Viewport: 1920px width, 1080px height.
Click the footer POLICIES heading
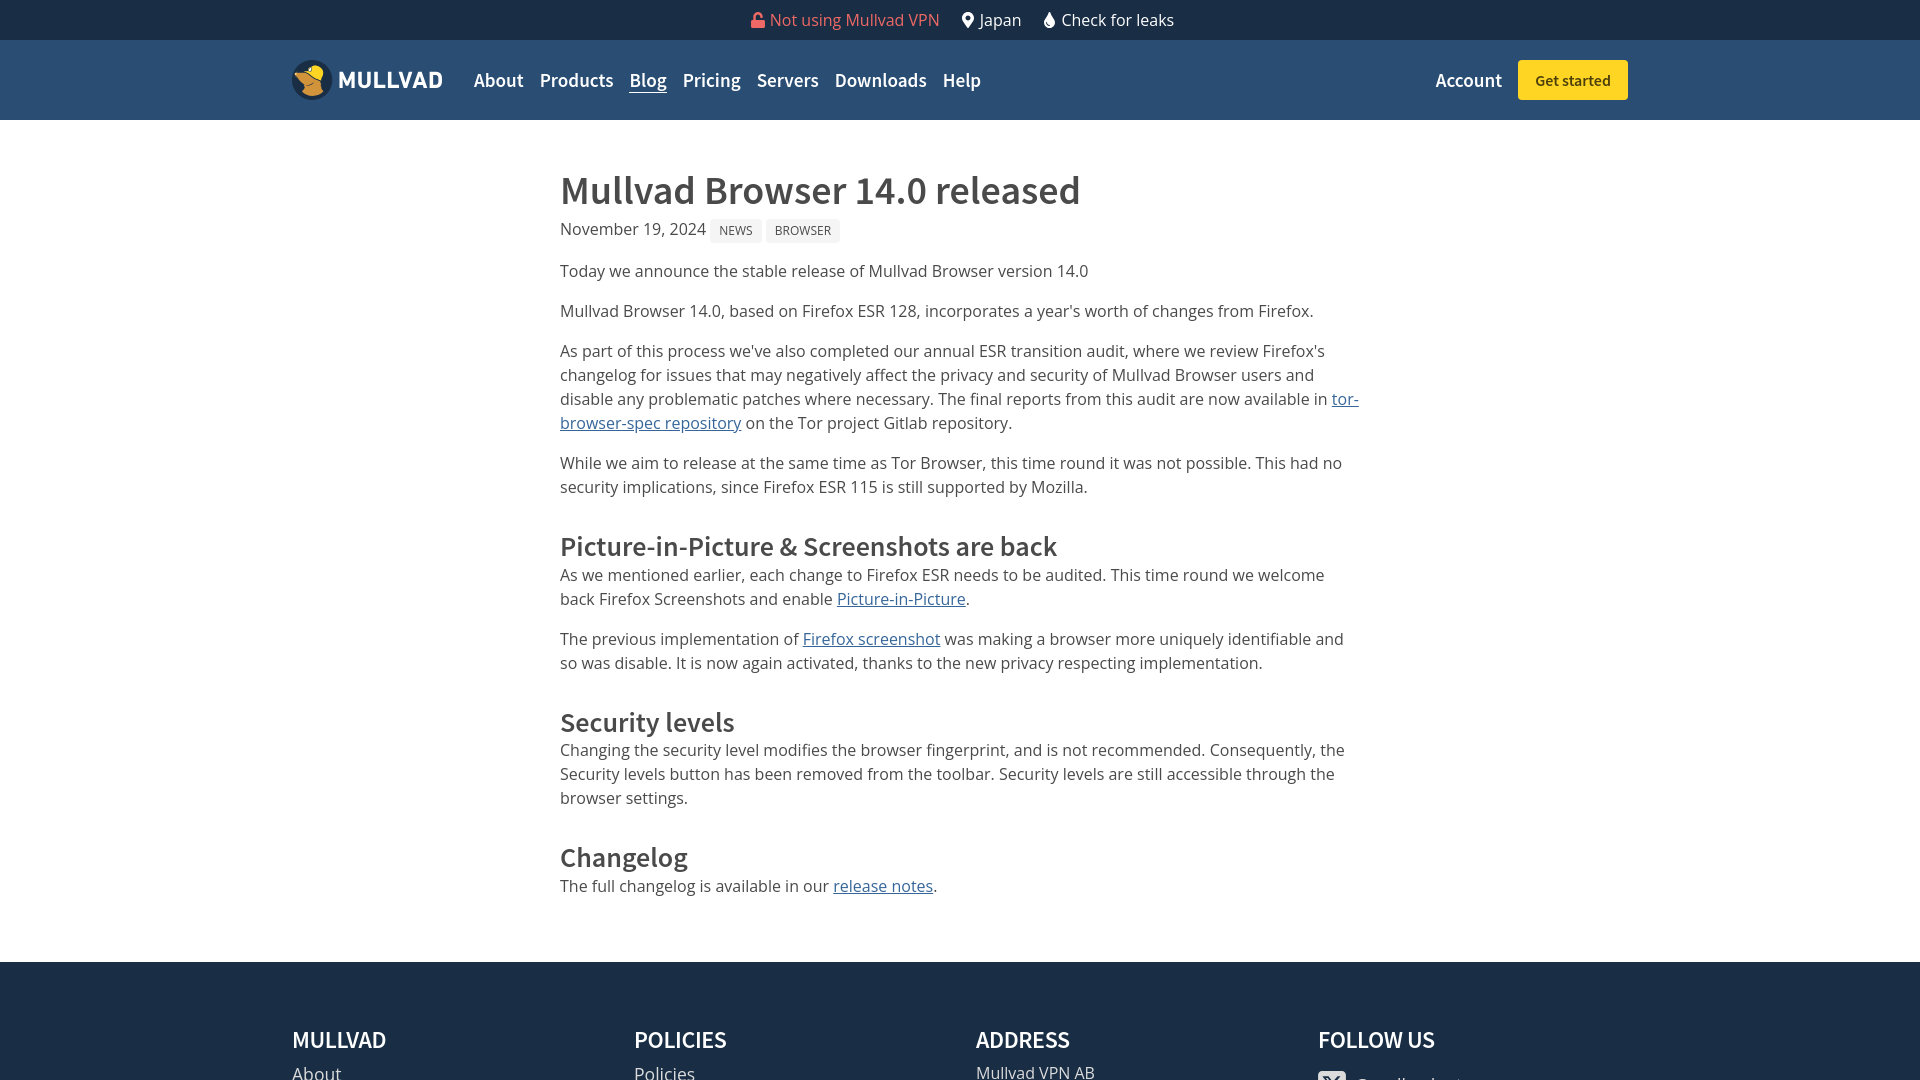[680, 1040]
